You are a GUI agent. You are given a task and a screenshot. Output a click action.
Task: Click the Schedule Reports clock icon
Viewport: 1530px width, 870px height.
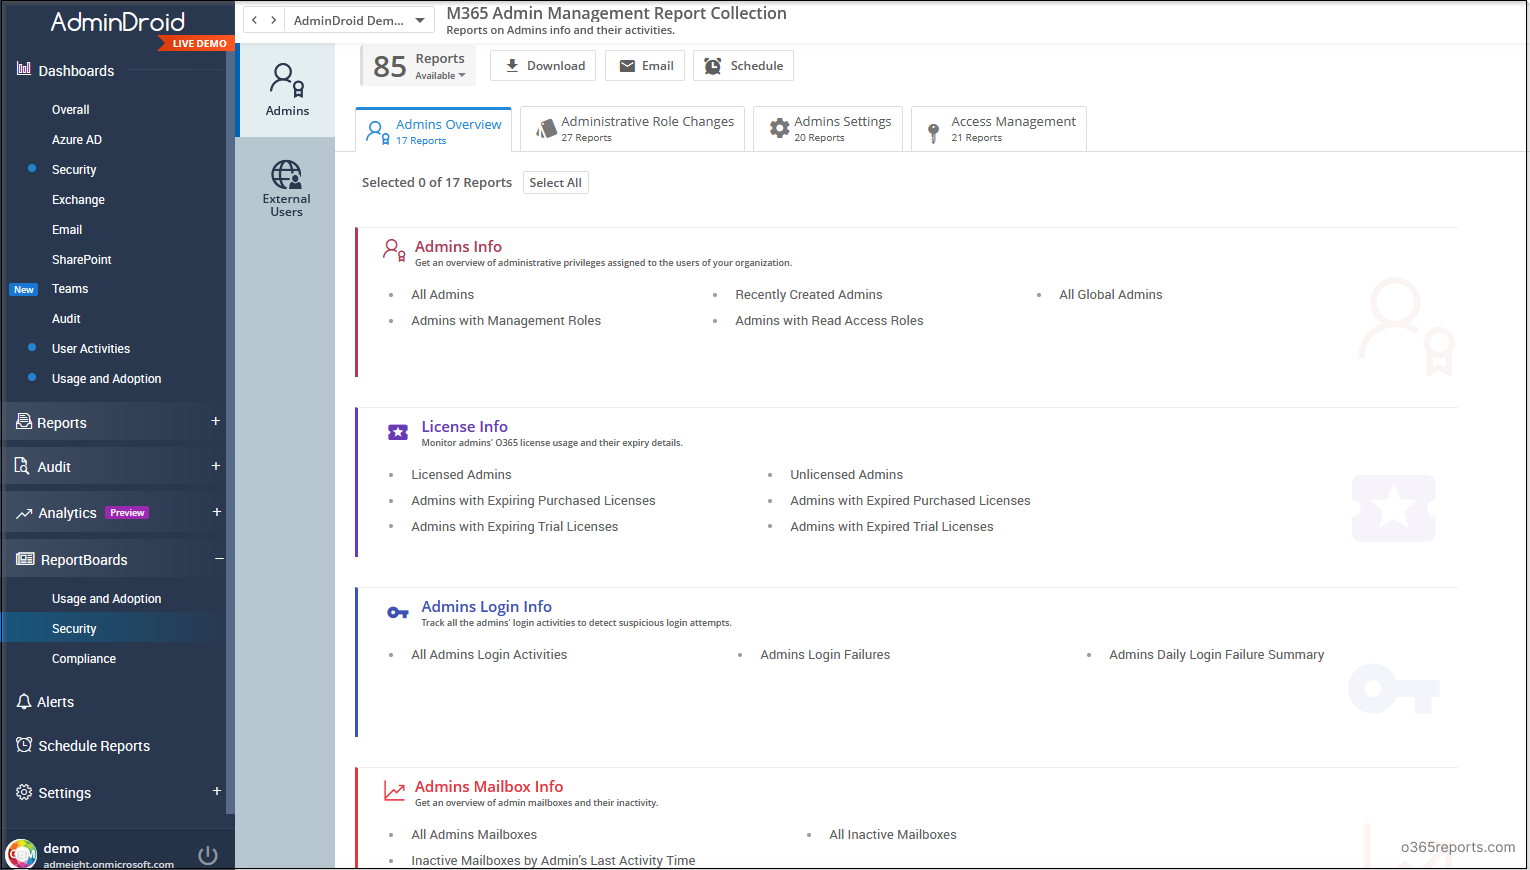[24, 745]
